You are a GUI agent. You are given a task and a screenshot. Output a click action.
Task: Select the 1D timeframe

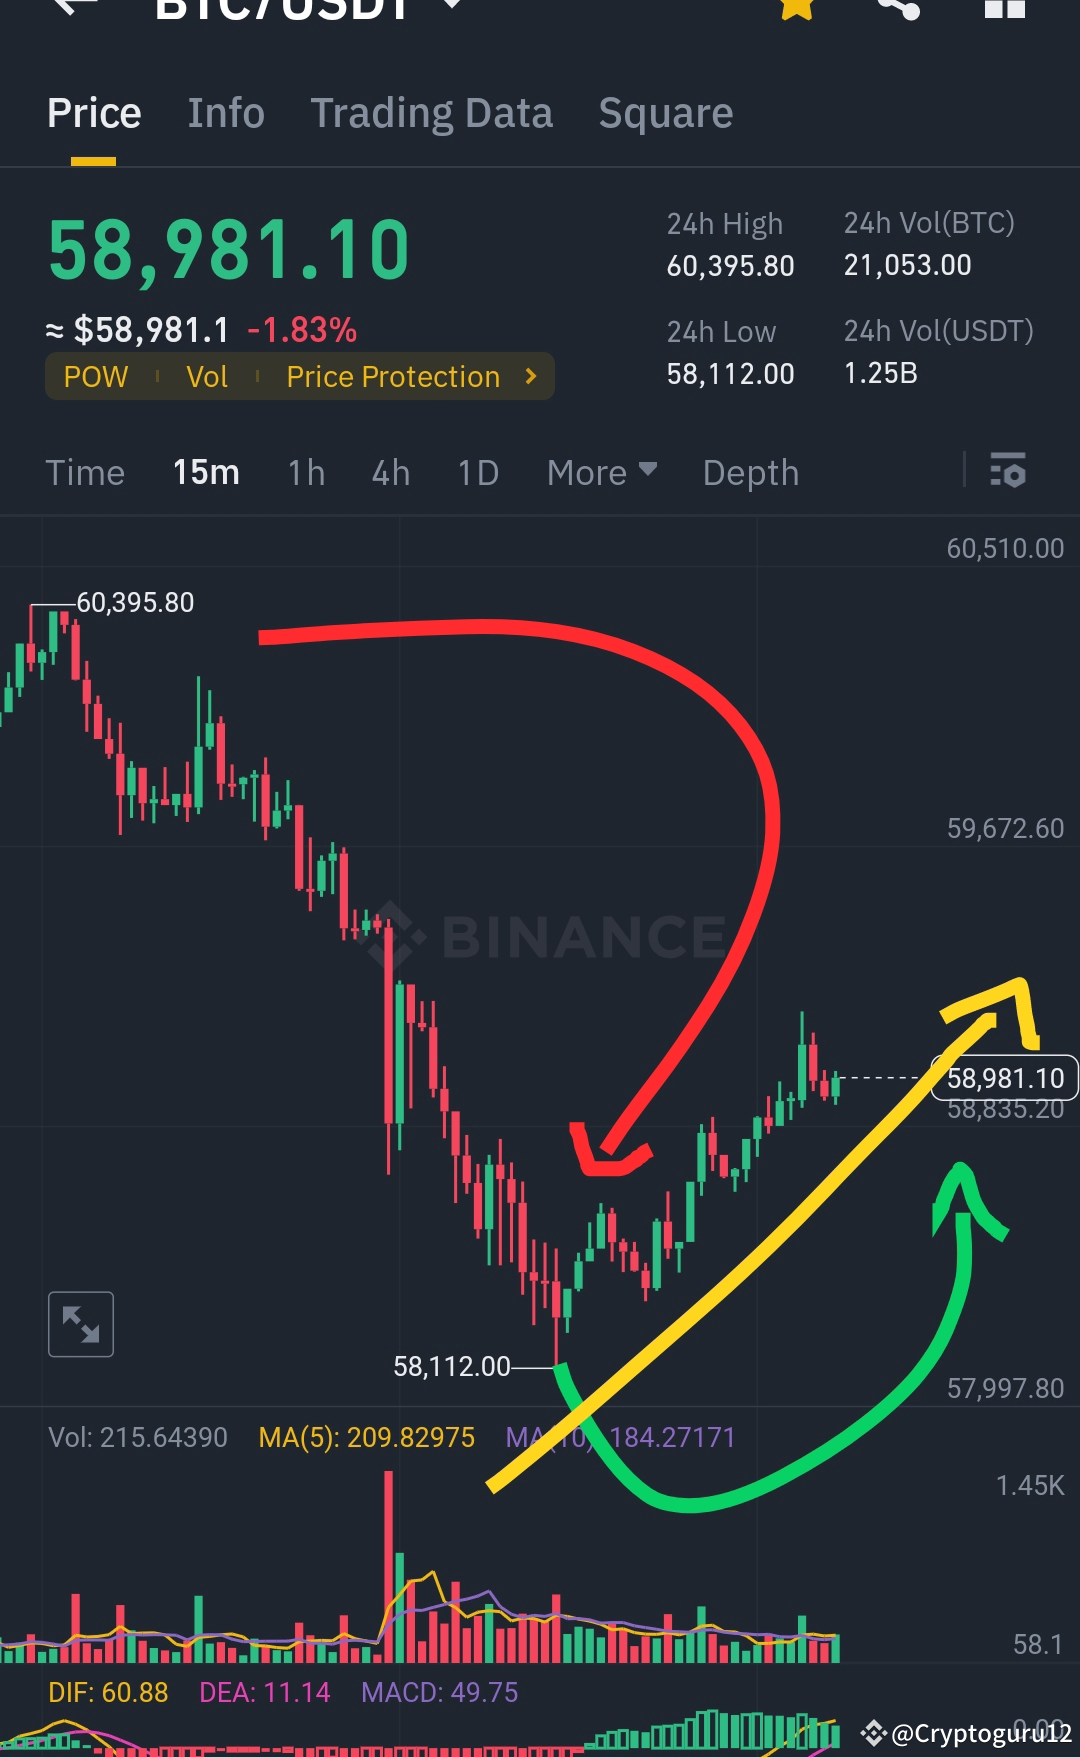click(x=477, y=472)
